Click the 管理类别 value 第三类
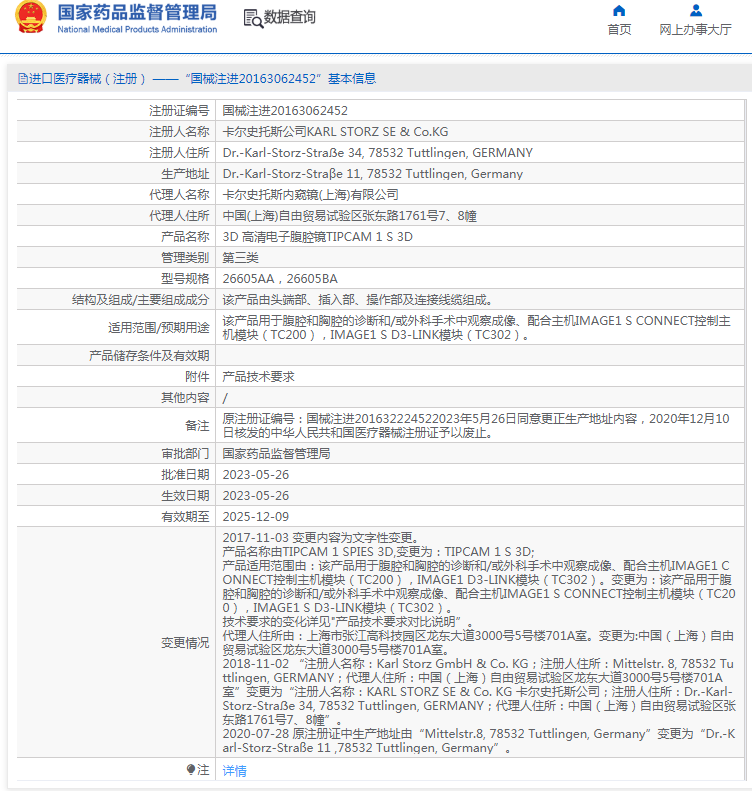The image size is (752, 791). point(240,258)
